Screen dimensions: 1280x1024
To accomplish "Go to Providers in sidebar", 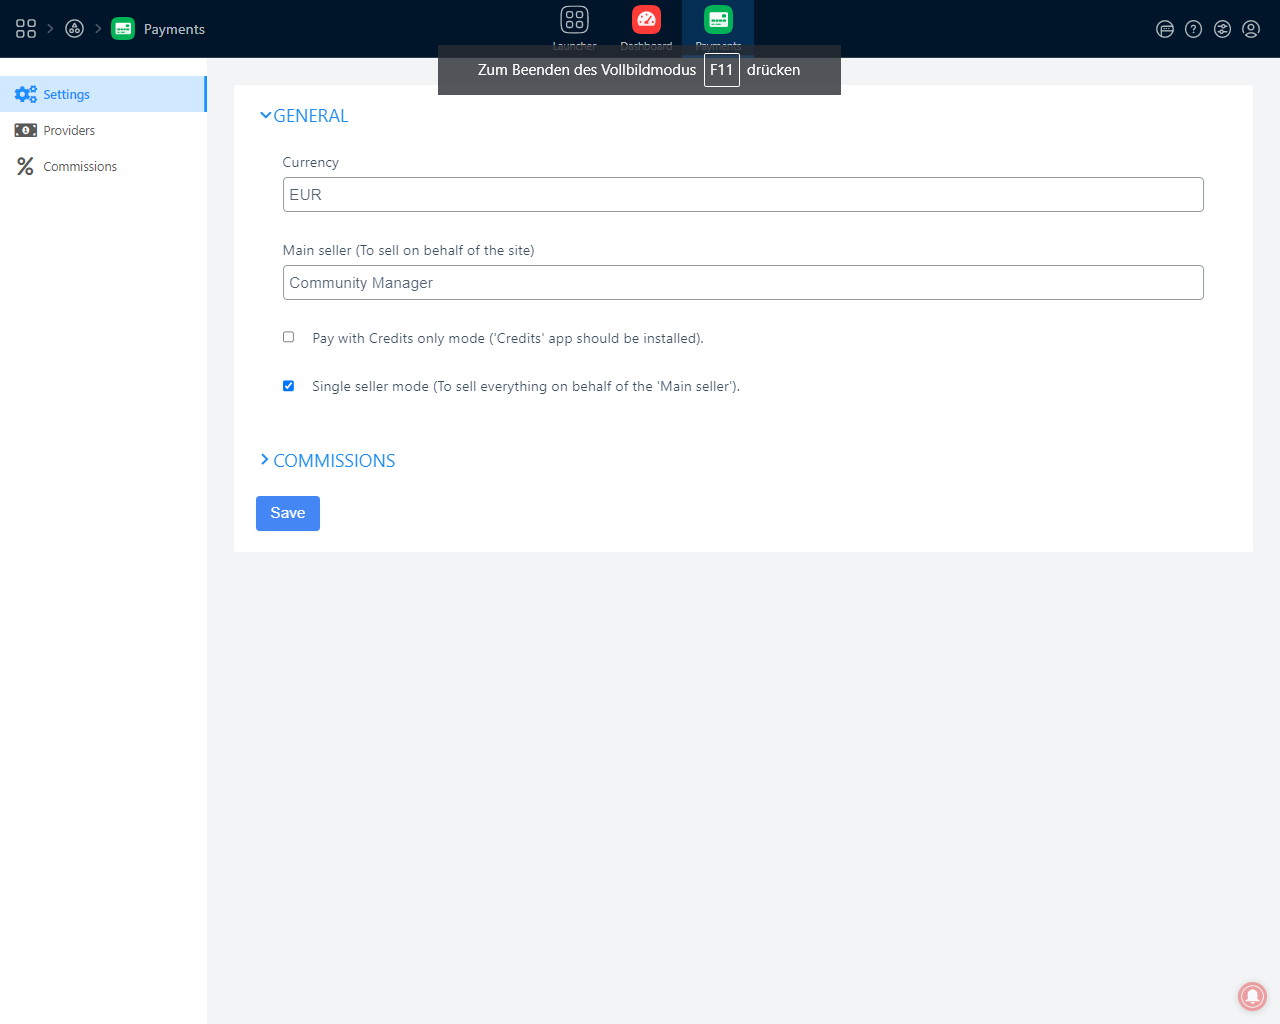I will click(x=69, y=131).
